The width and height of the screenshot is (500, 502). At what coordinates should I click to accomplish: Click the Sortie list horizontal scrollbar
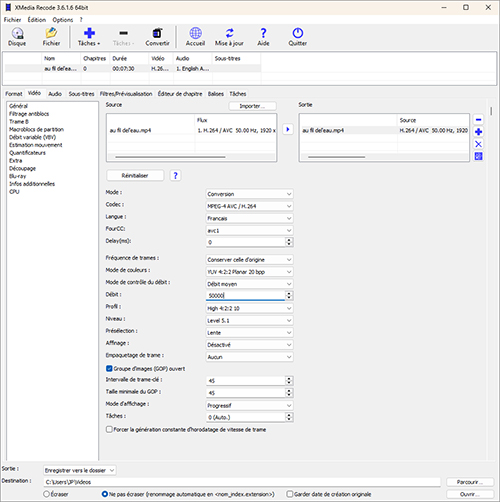click(x=337, y=157)
